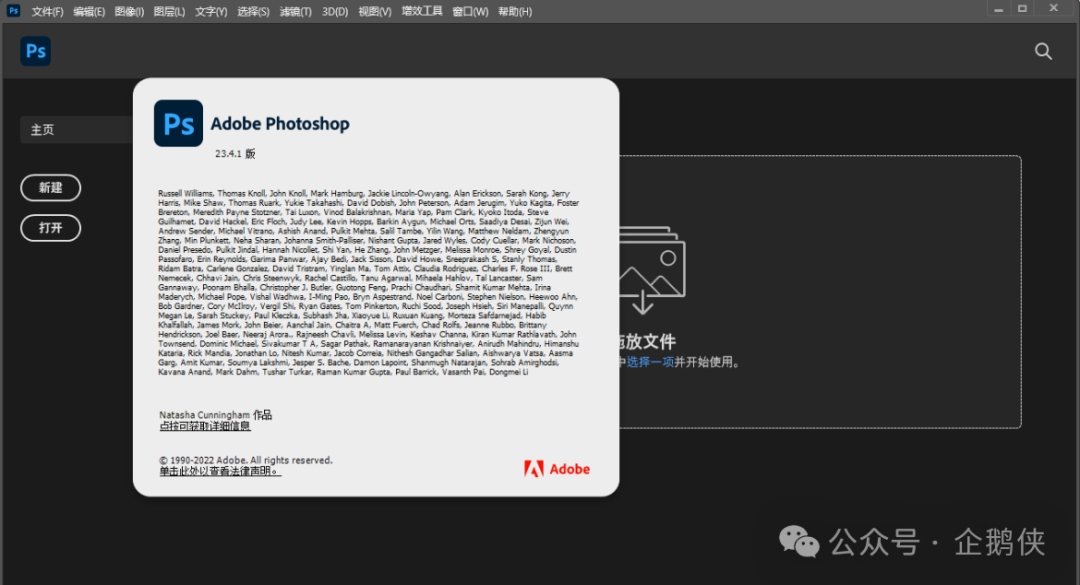The width and height of the screenshot is (1080, 585).
Task: Open the 文件 menu
Action: coord(47,11)
